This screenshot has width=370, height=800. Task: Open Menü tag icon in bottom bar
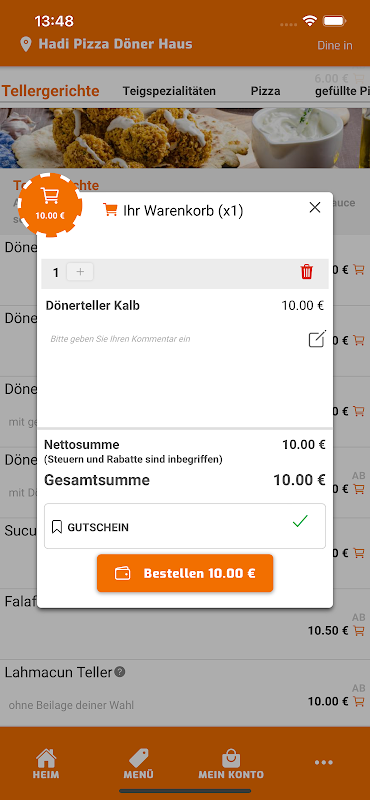point(138,764)
